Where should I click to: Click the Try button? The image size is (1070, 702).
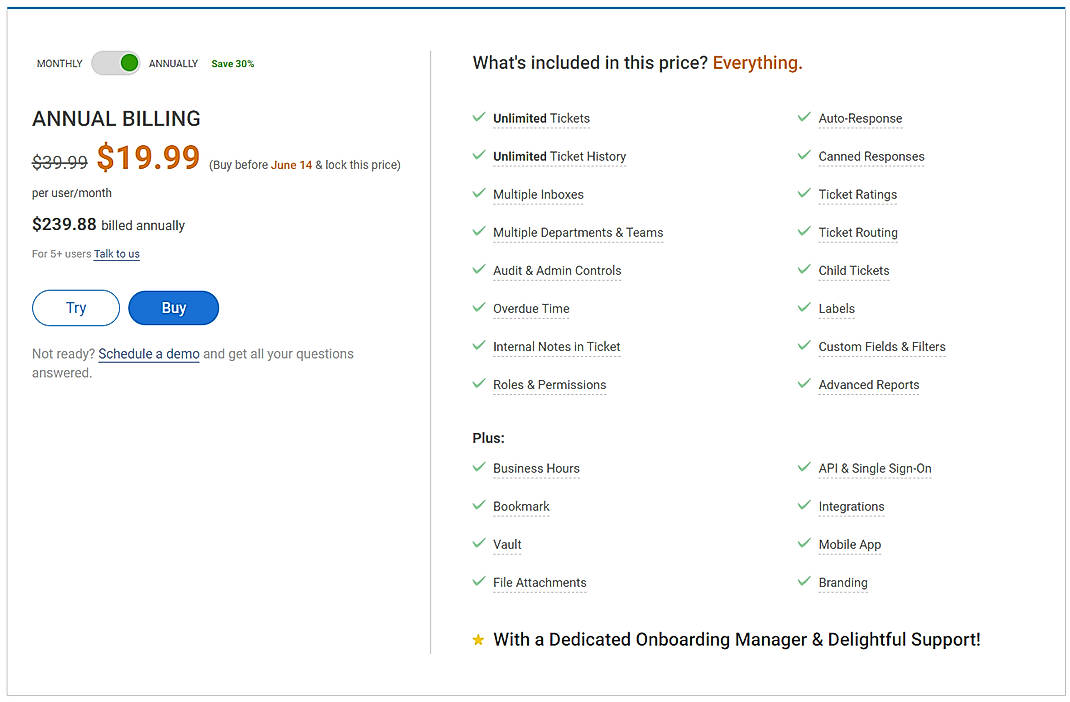[x=75, y=308]
